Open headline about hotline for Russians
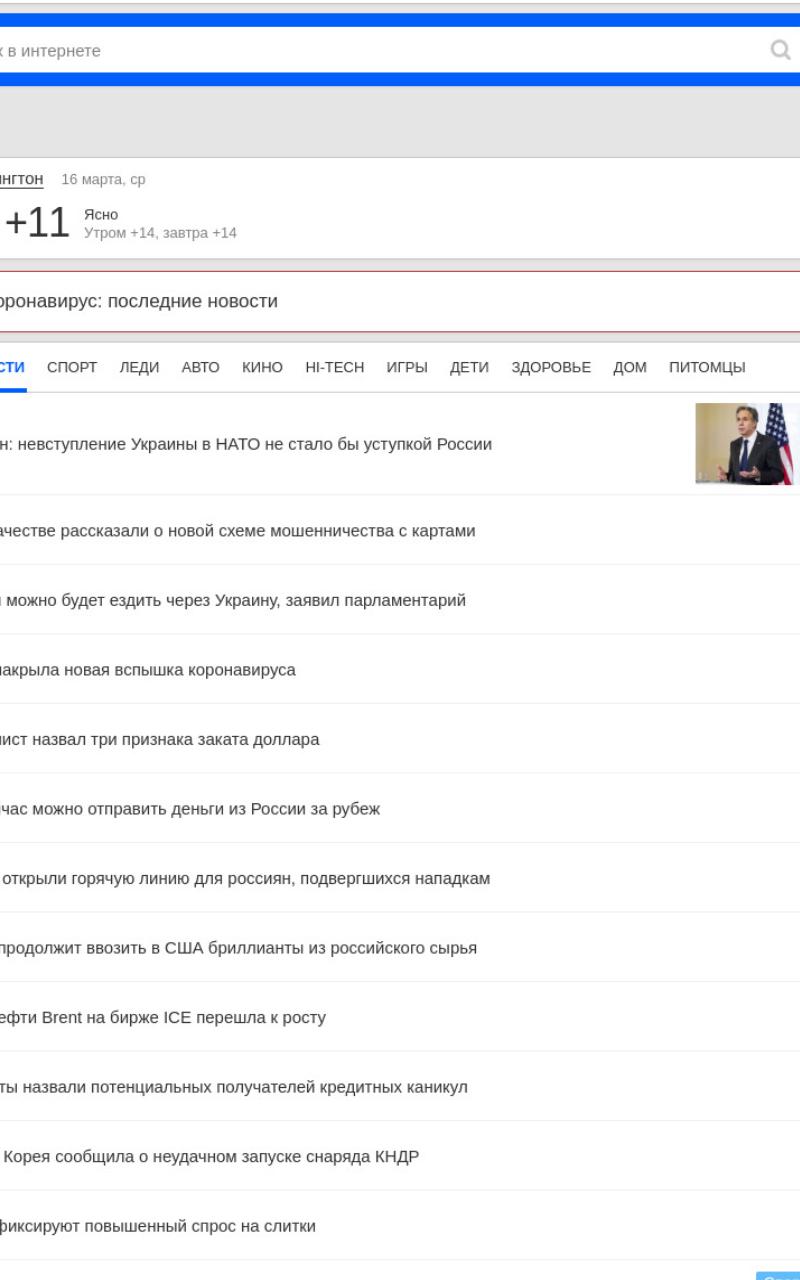This screenshot has height=1280, width=800. tap(245, 879)
